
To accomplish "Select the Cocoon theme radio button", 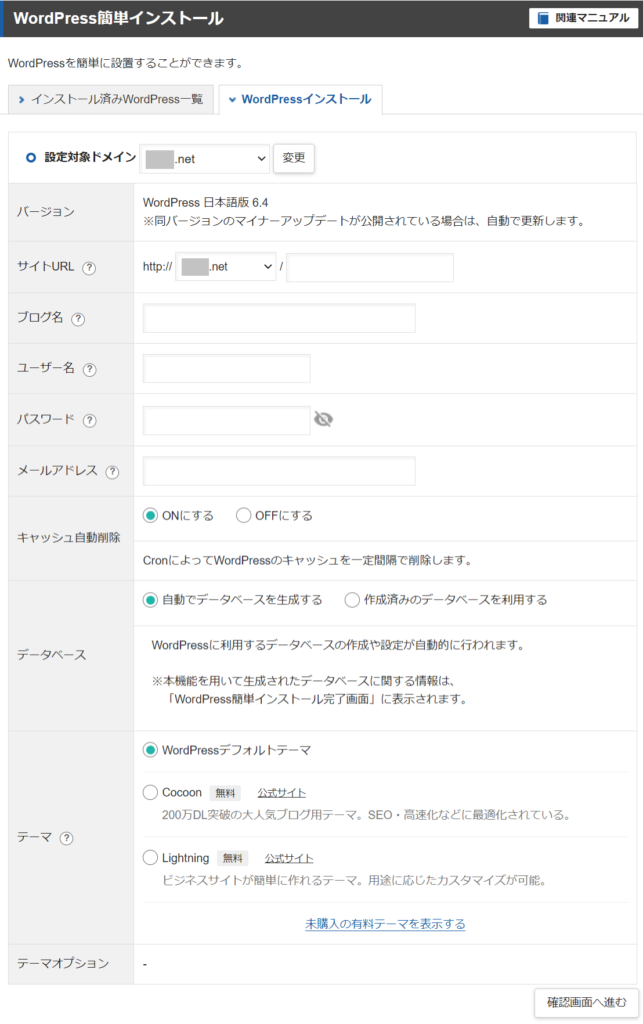I will pos(150,793).
